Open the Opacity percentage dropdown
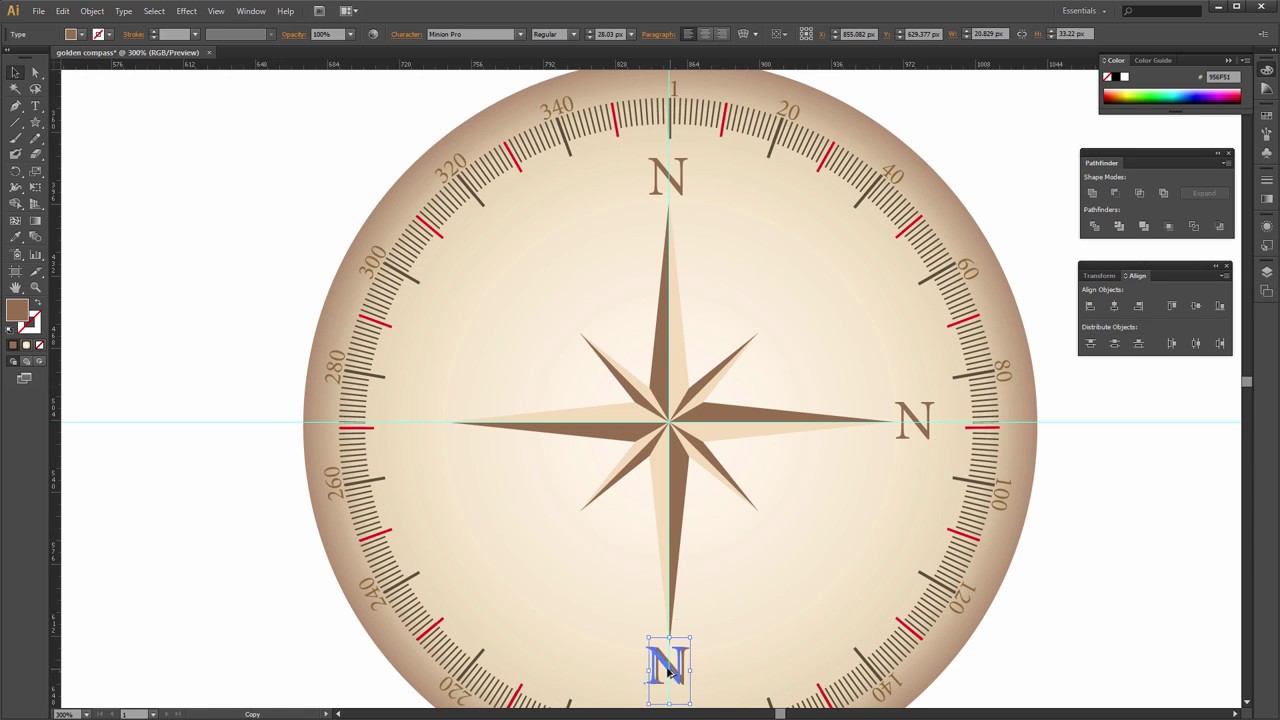Screen dimensions: 1280x720 350,34
